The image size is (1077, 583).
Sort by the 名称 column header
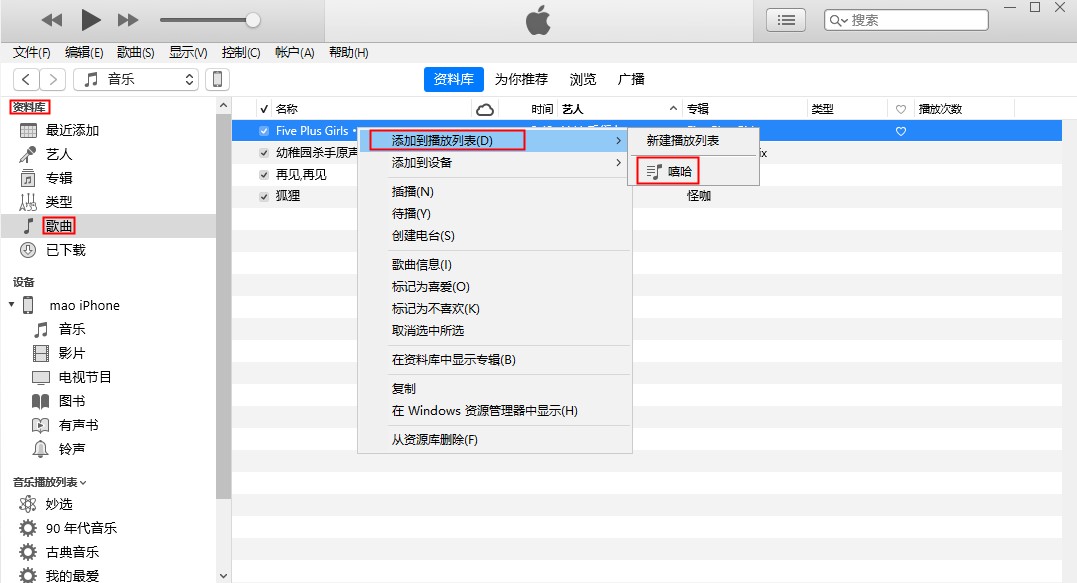pos(286,109)
